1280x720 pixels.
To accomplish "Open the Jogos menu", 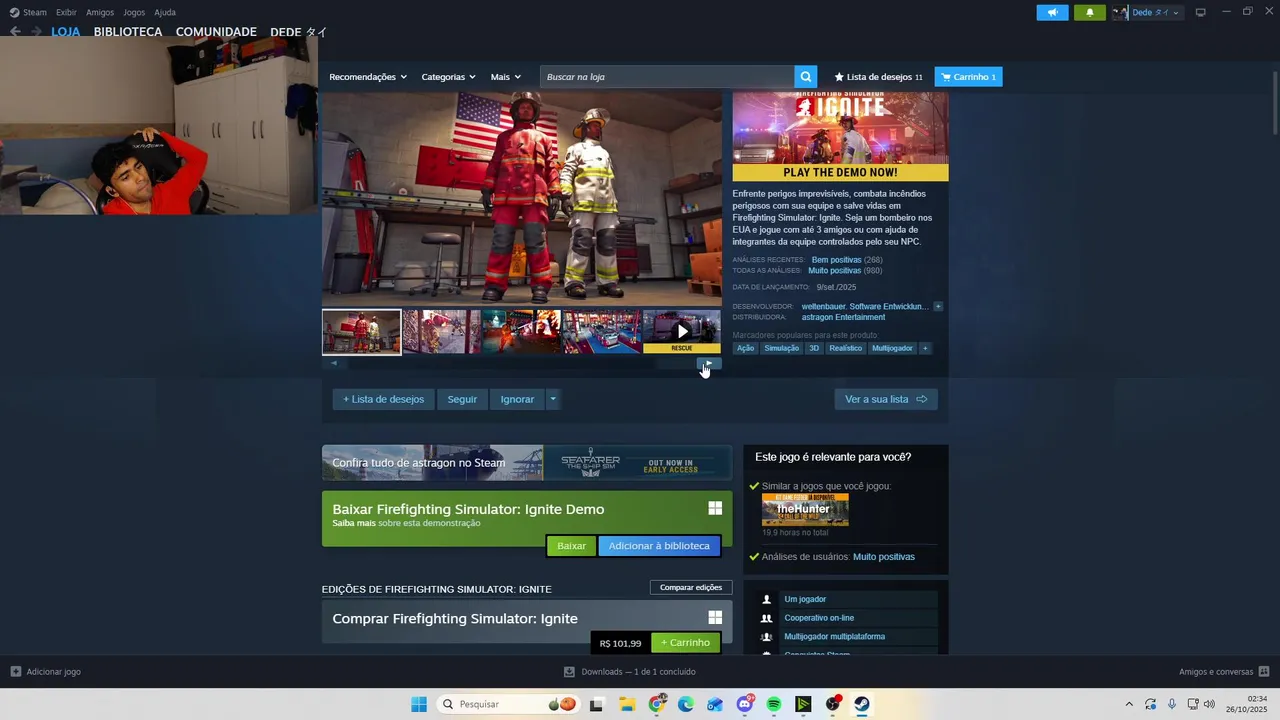I will tap(134, 12).
